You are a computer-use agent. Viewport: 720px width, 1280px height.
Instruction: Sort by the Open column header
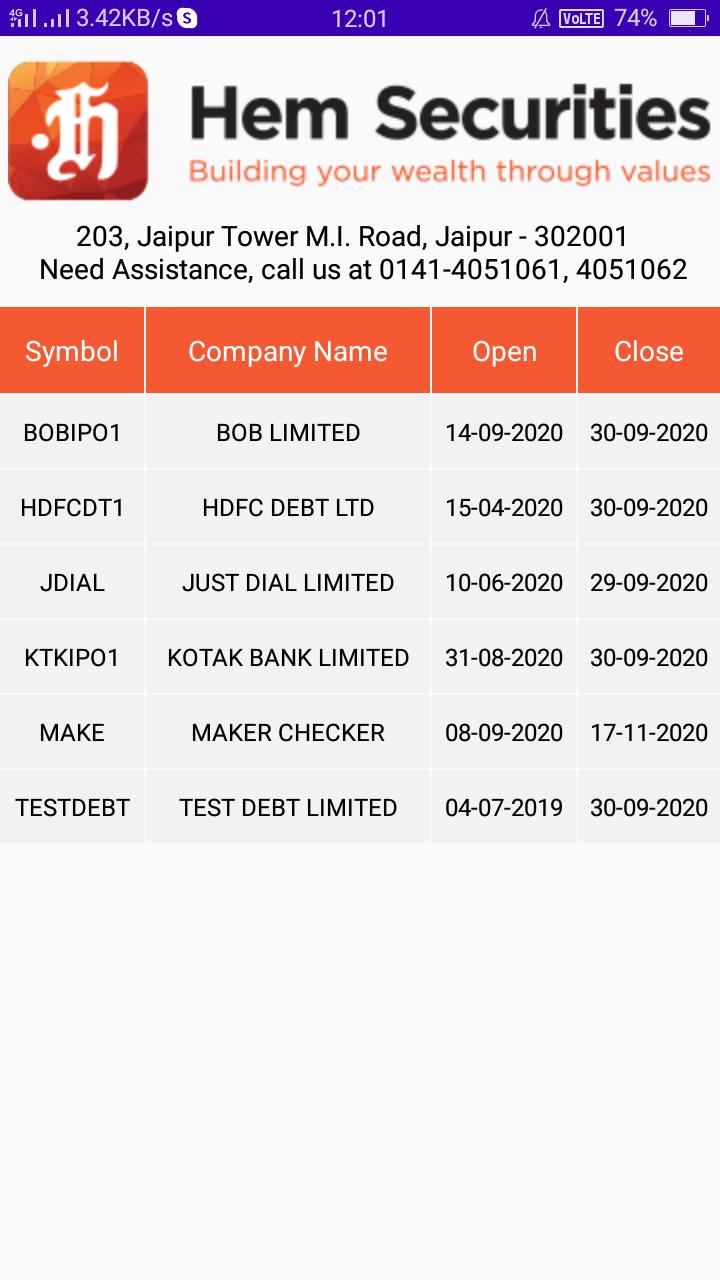point(504,351)
